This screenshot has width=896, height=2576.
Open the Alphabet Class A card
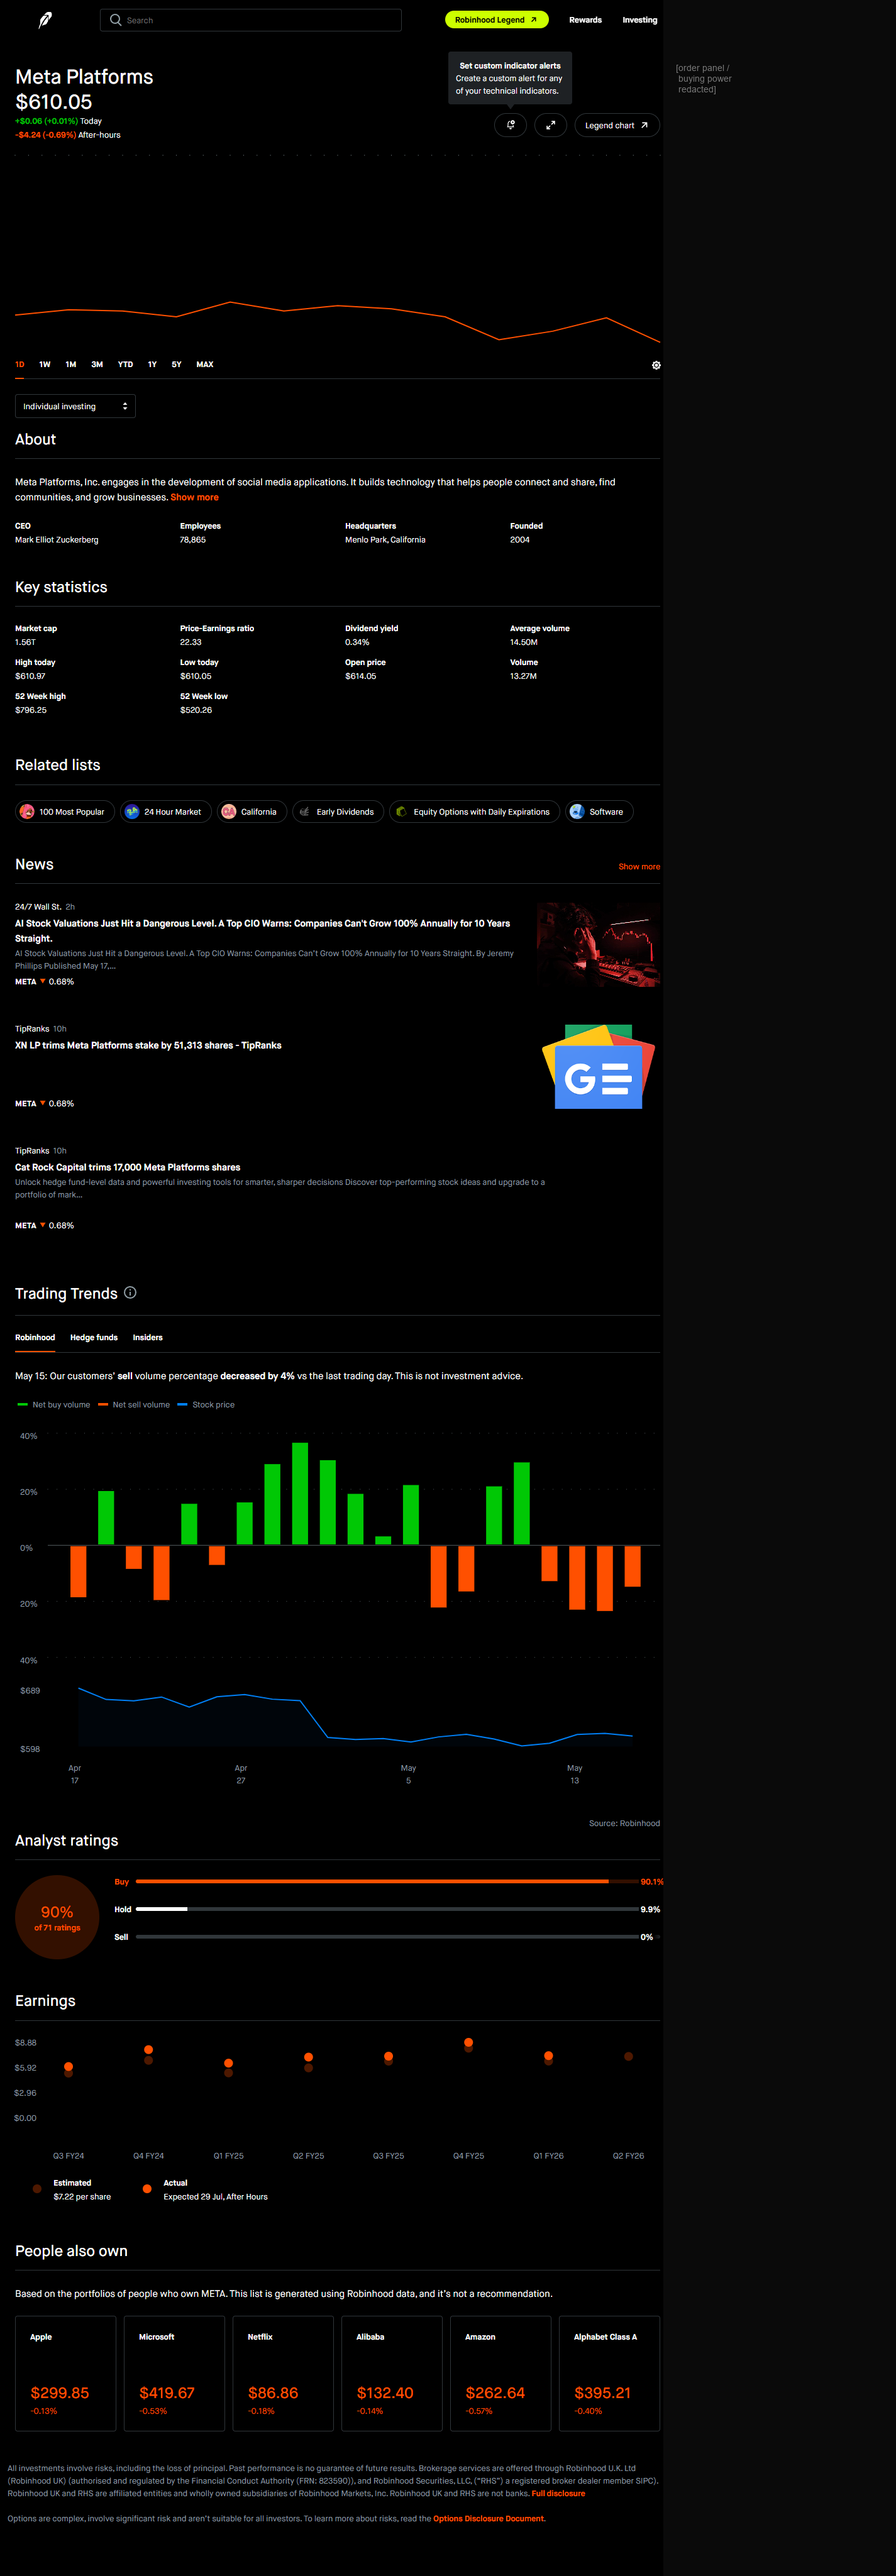(609, 2373)
